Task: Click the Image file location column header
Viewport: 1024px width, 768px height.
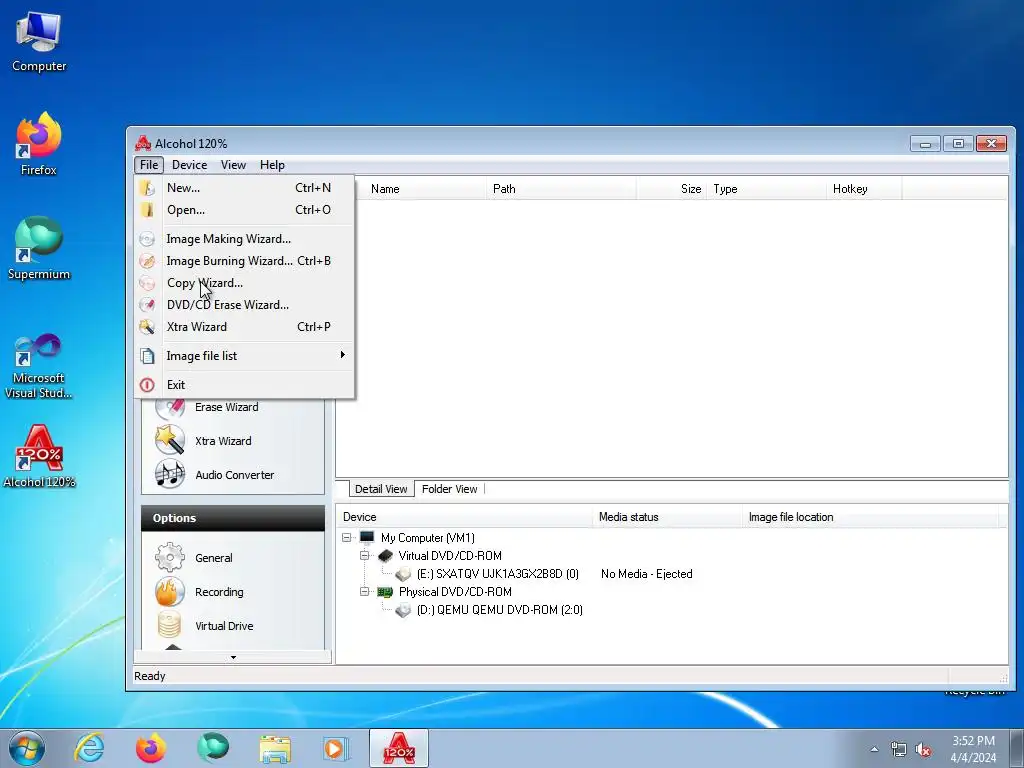Action: tap(871, 517)
